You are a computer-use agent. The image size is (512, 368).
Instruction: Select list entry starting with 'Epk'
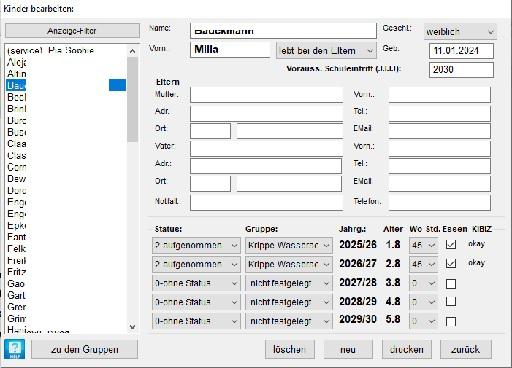tap(66, 225)
